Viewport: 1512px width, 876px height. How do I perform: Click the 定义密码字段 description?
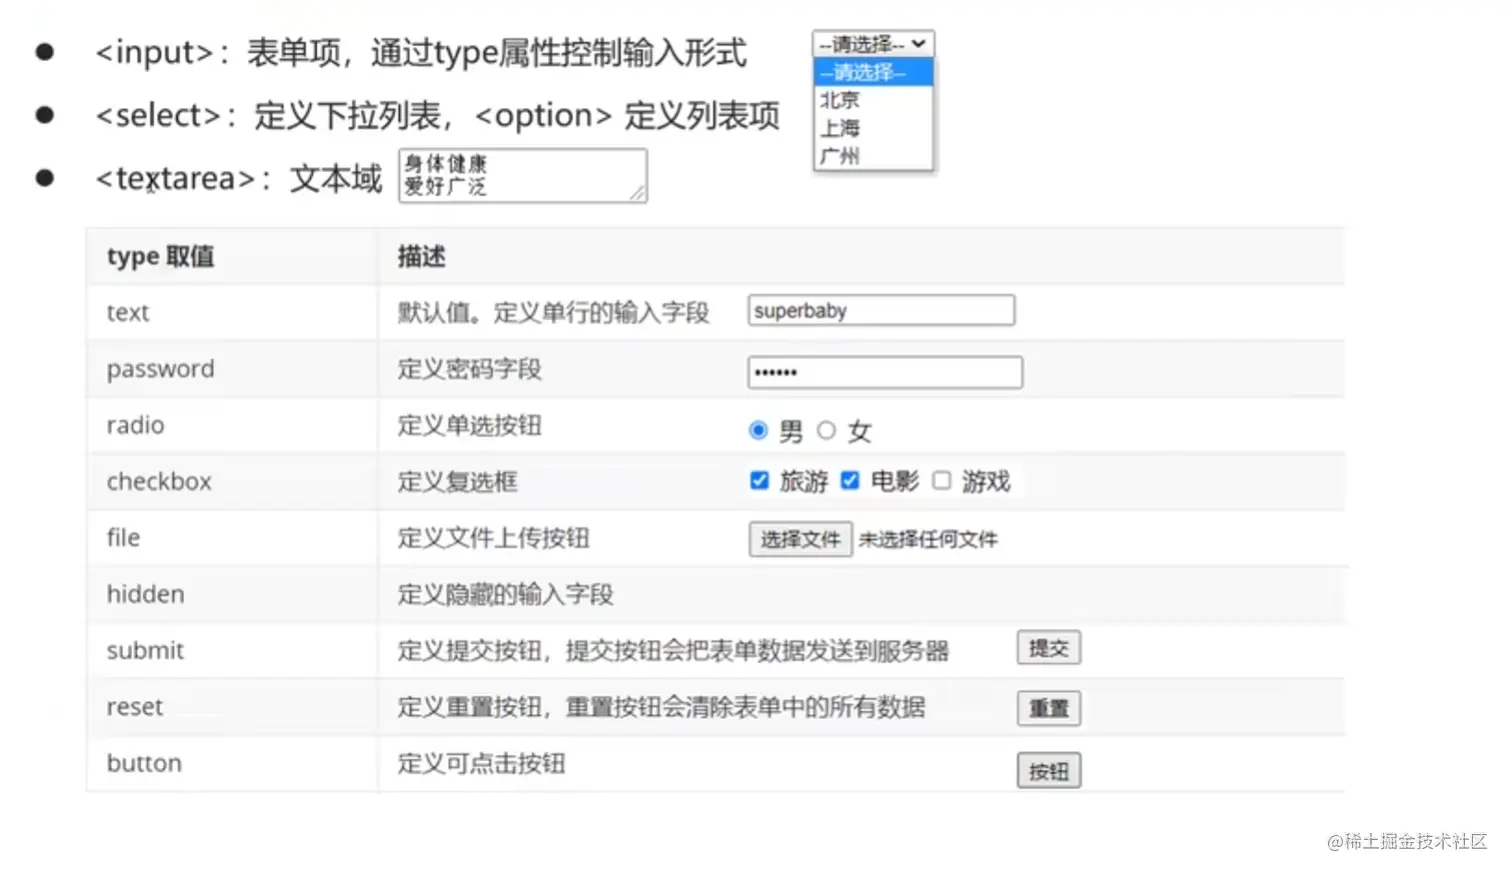point(470,369)
